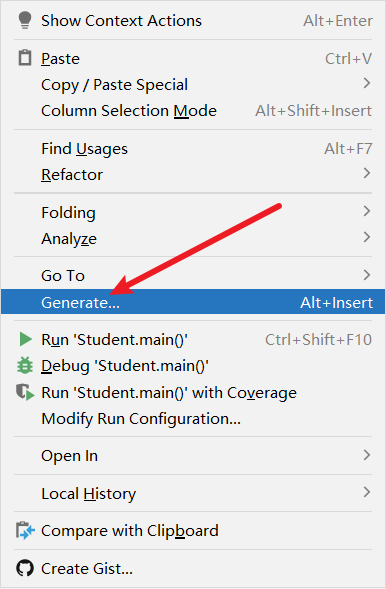Image resolution: width=386 pixels, height=589 pixels.
Task: Open the Local History submenu
Action: (x=193, y=493)
